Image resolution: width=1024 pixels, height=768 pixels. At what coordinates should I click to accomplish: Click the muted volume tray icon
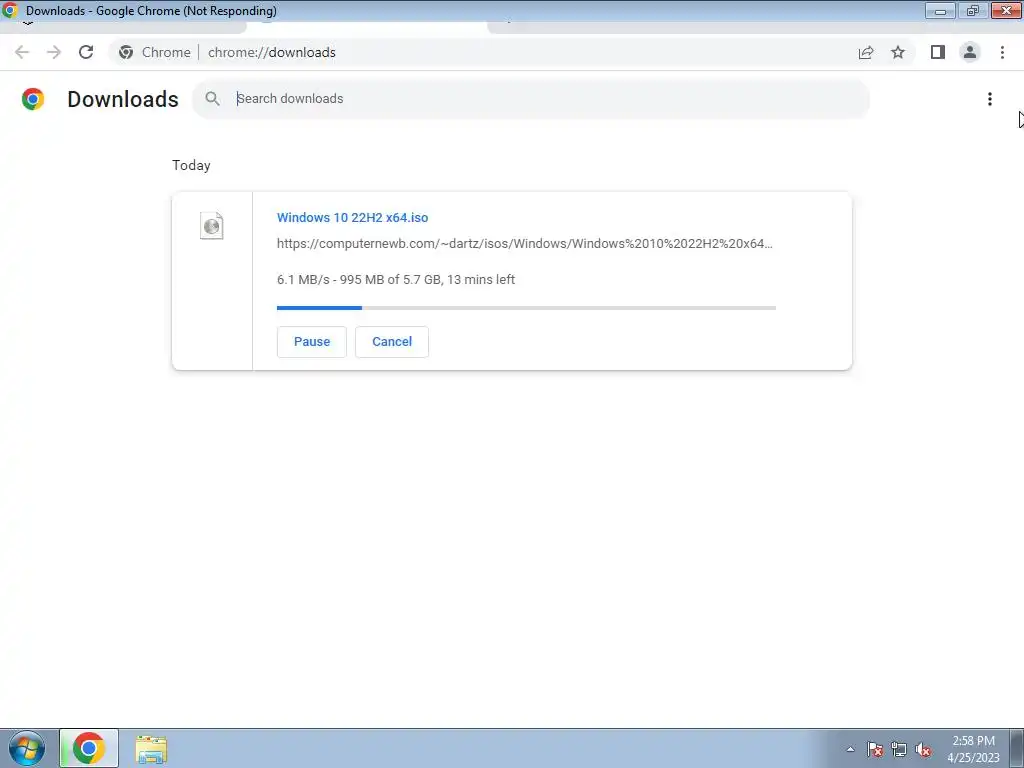(923, 749)
